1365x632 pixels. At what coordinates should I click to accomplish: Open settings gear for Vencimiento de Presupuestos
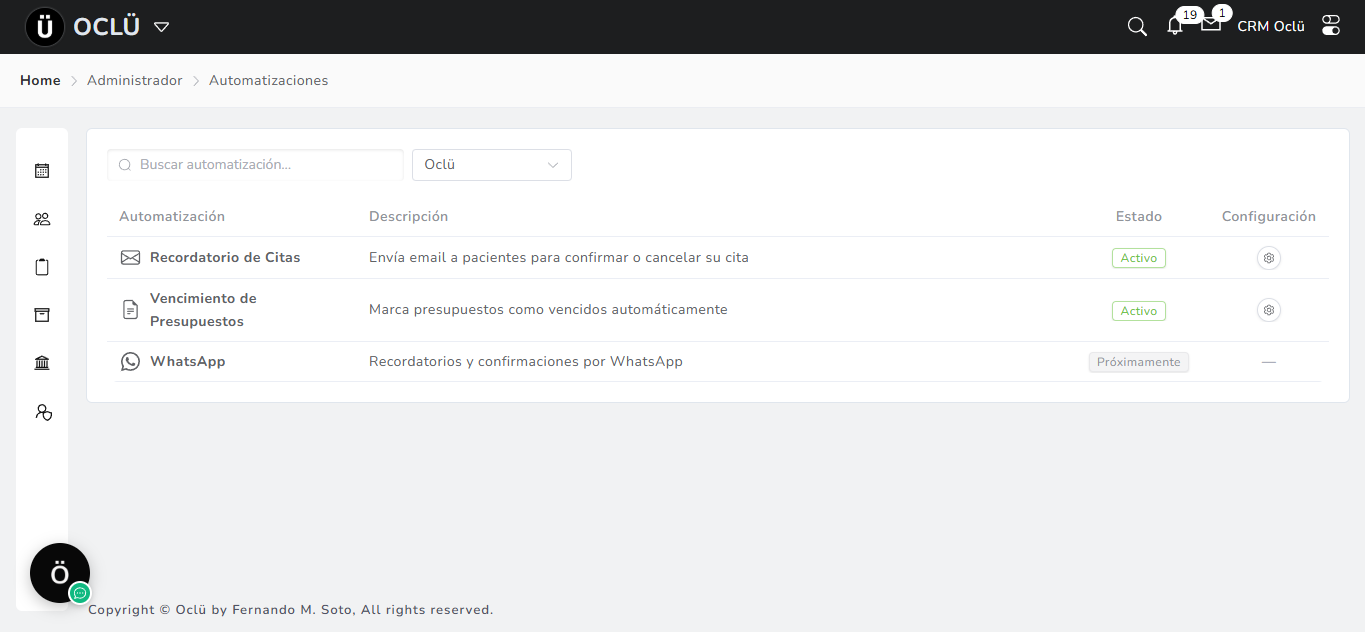[x=1269, y=310]
